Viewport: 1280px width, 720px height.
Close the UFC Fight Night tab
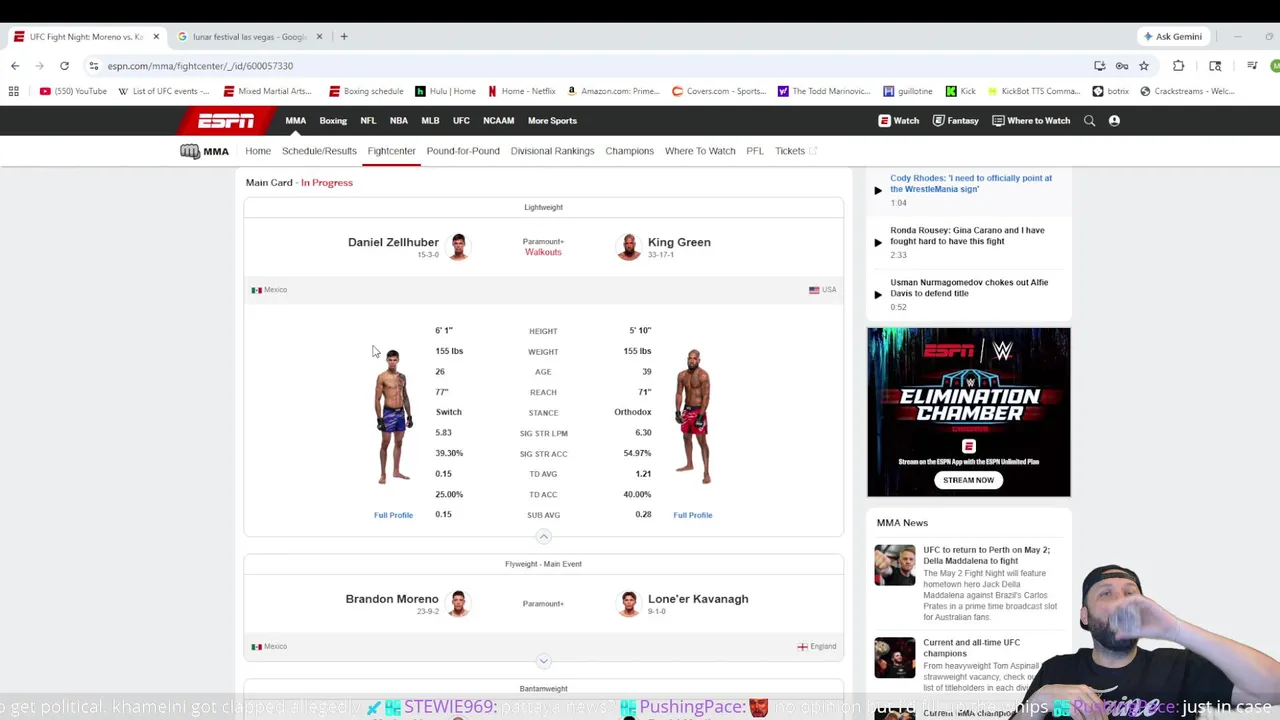pyautogui.click(x=156, y=37)
